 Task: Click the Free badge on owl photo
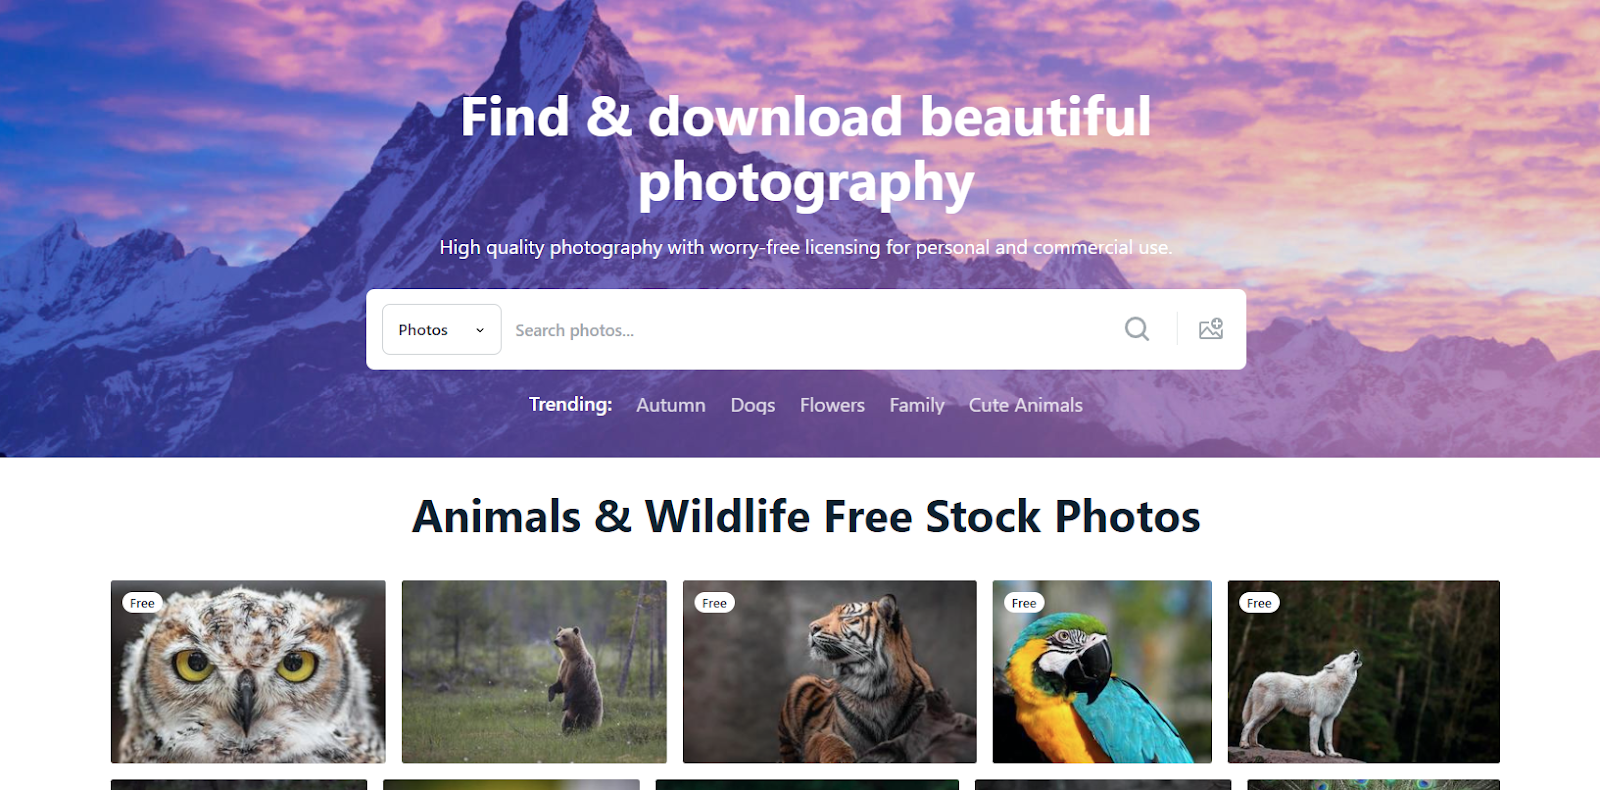(x=142, y=603)
